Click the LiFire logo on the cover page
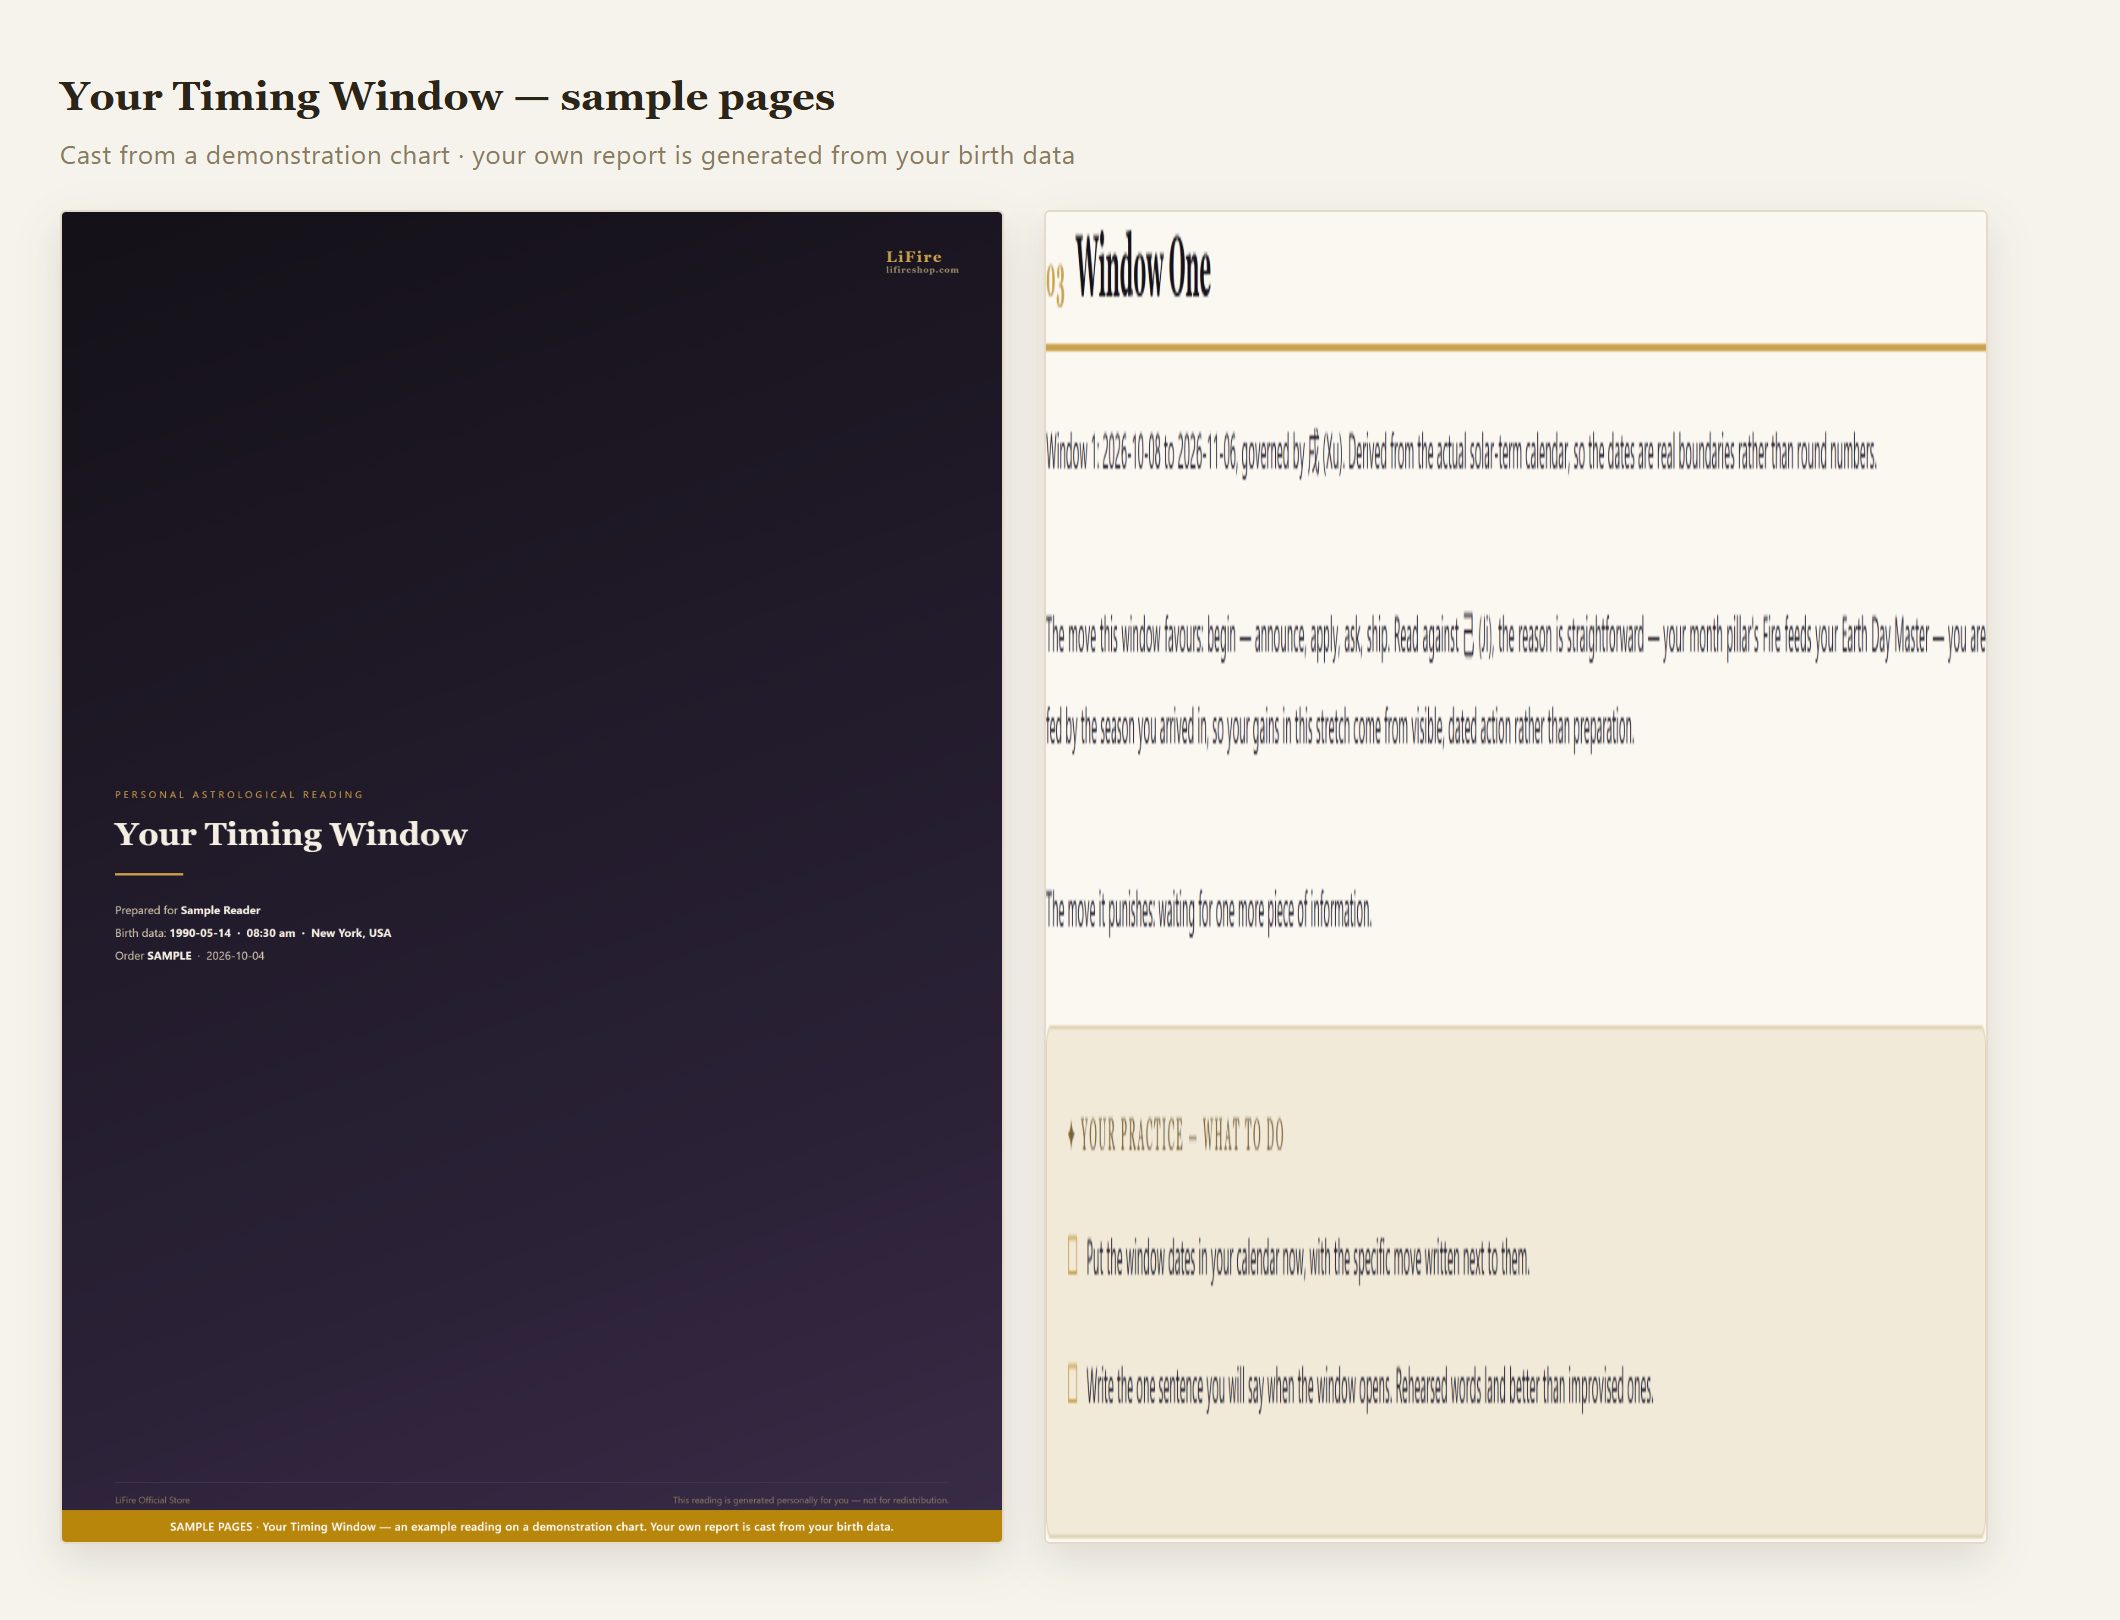This screenshot has width=2120, height=1620. [x=922, y=262]
